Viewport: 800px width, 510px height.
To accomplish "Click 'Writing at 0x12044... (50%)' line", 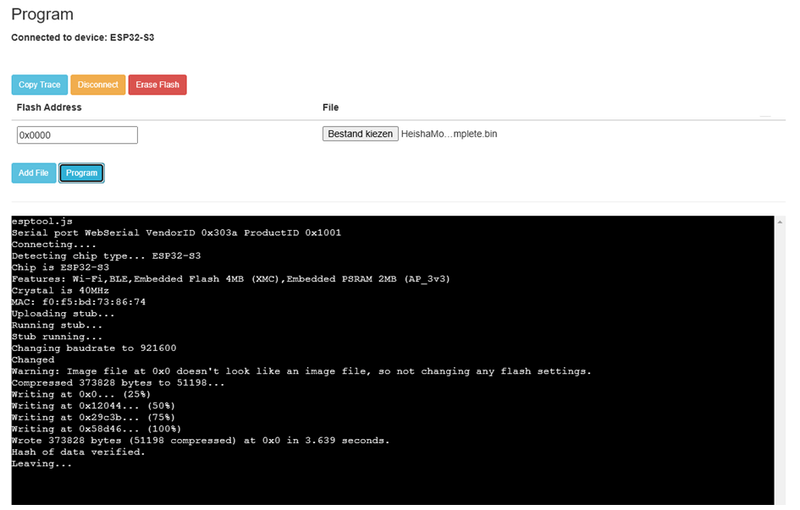I will pyautogui.click(x=93, y=406).
